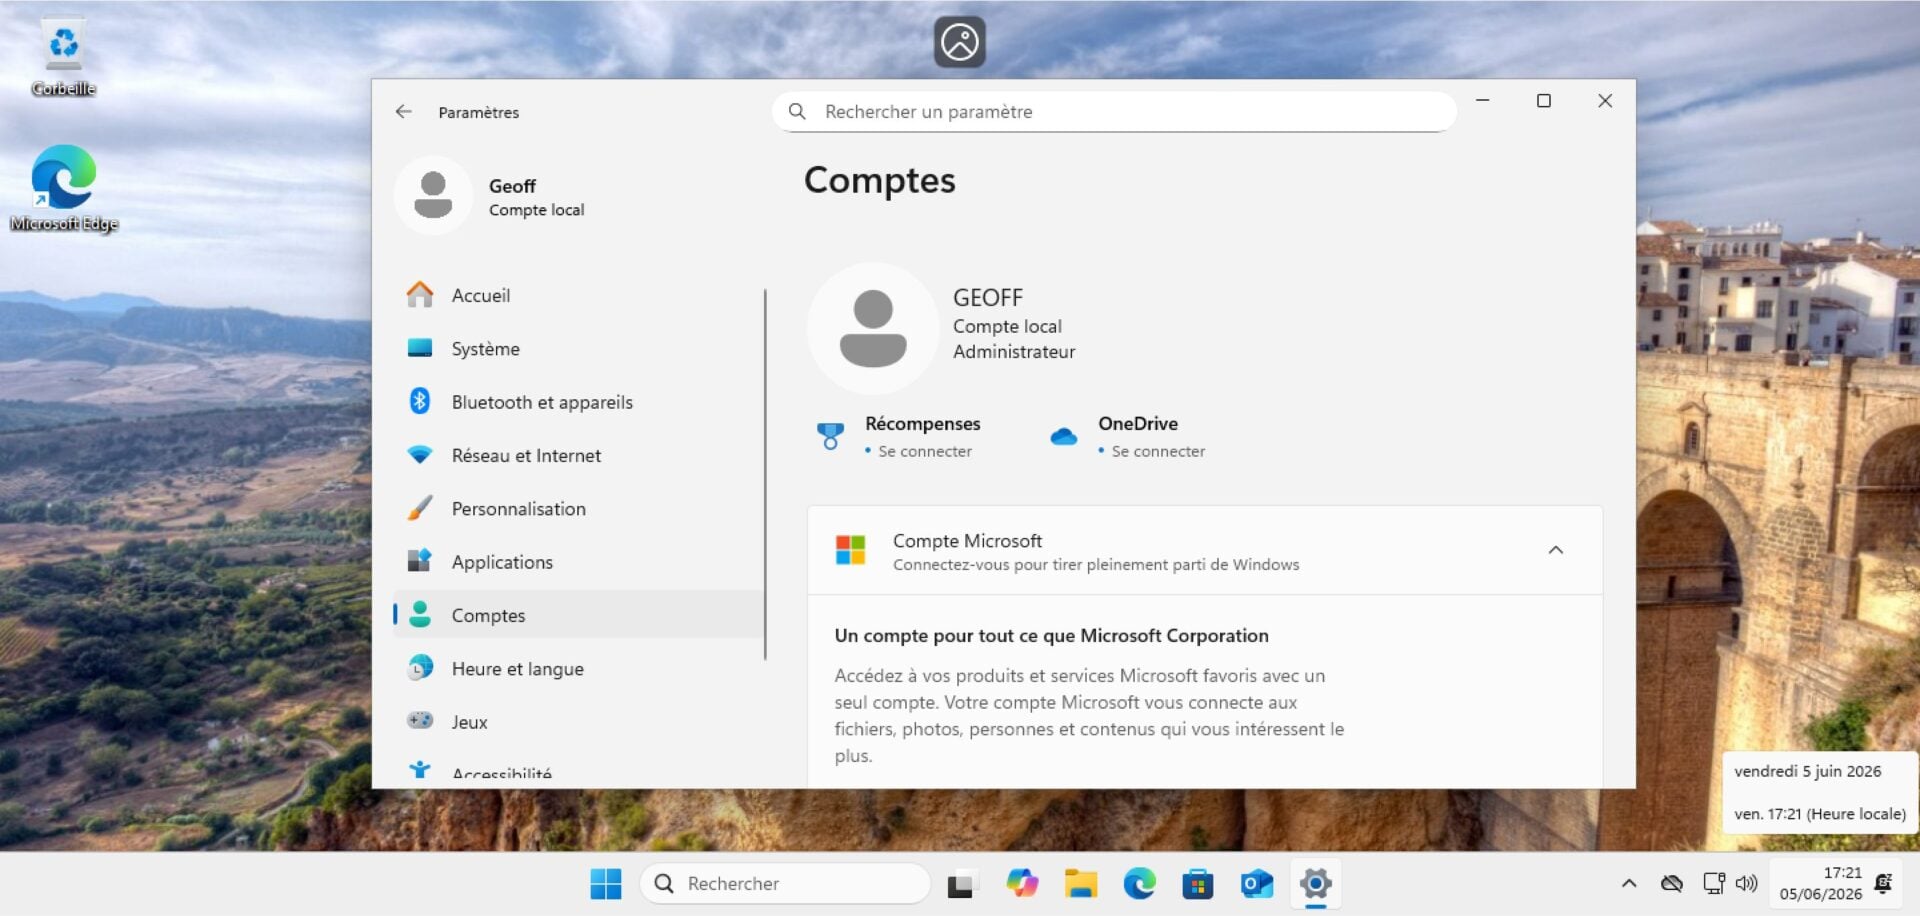This screenshot has width=1920, height=916.
Task: Click the Compte Microsoft card header
Action: click(x=1205, y=551)
